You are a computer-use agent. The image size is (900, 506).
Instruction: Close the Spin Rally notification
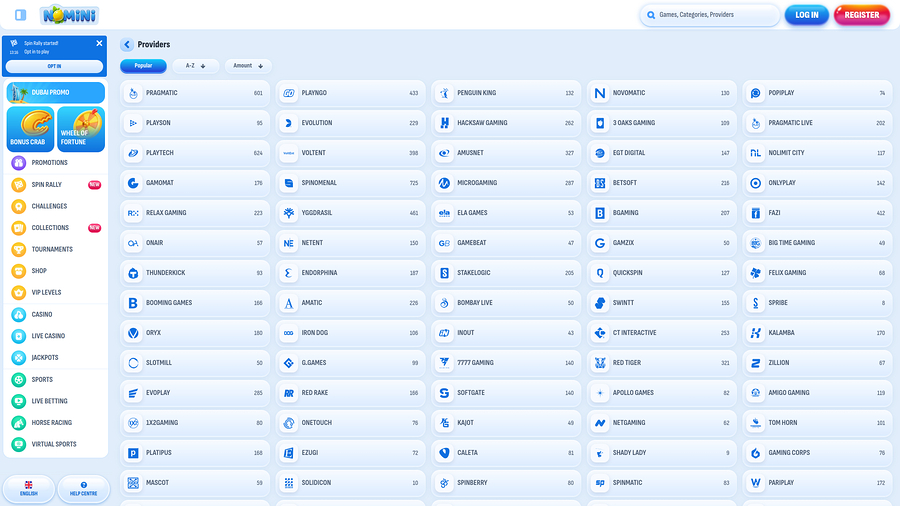pyautogui.click(x=99, y=44)
